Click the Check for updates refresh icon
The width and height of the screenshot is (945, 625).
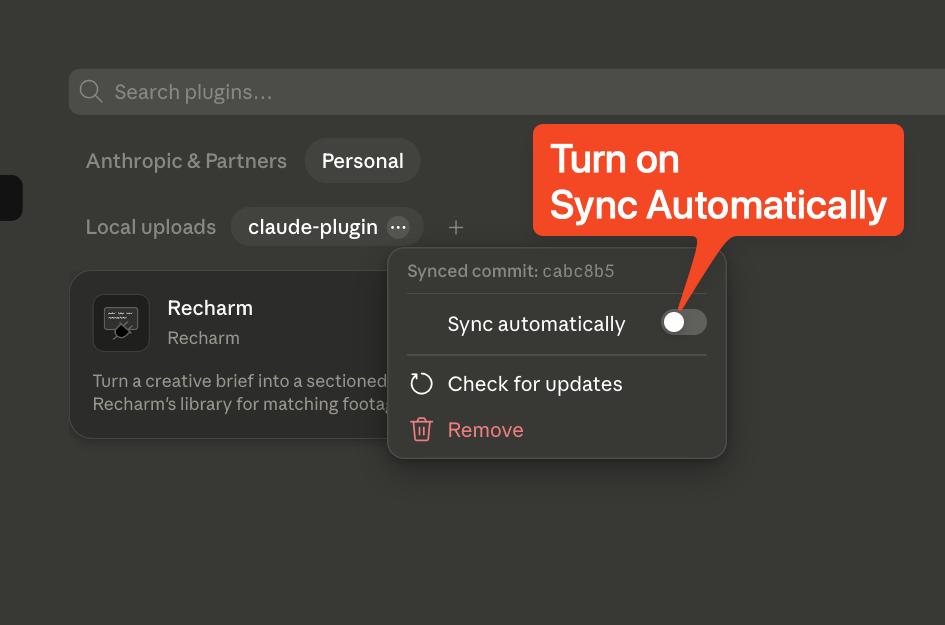pos(421,384)
